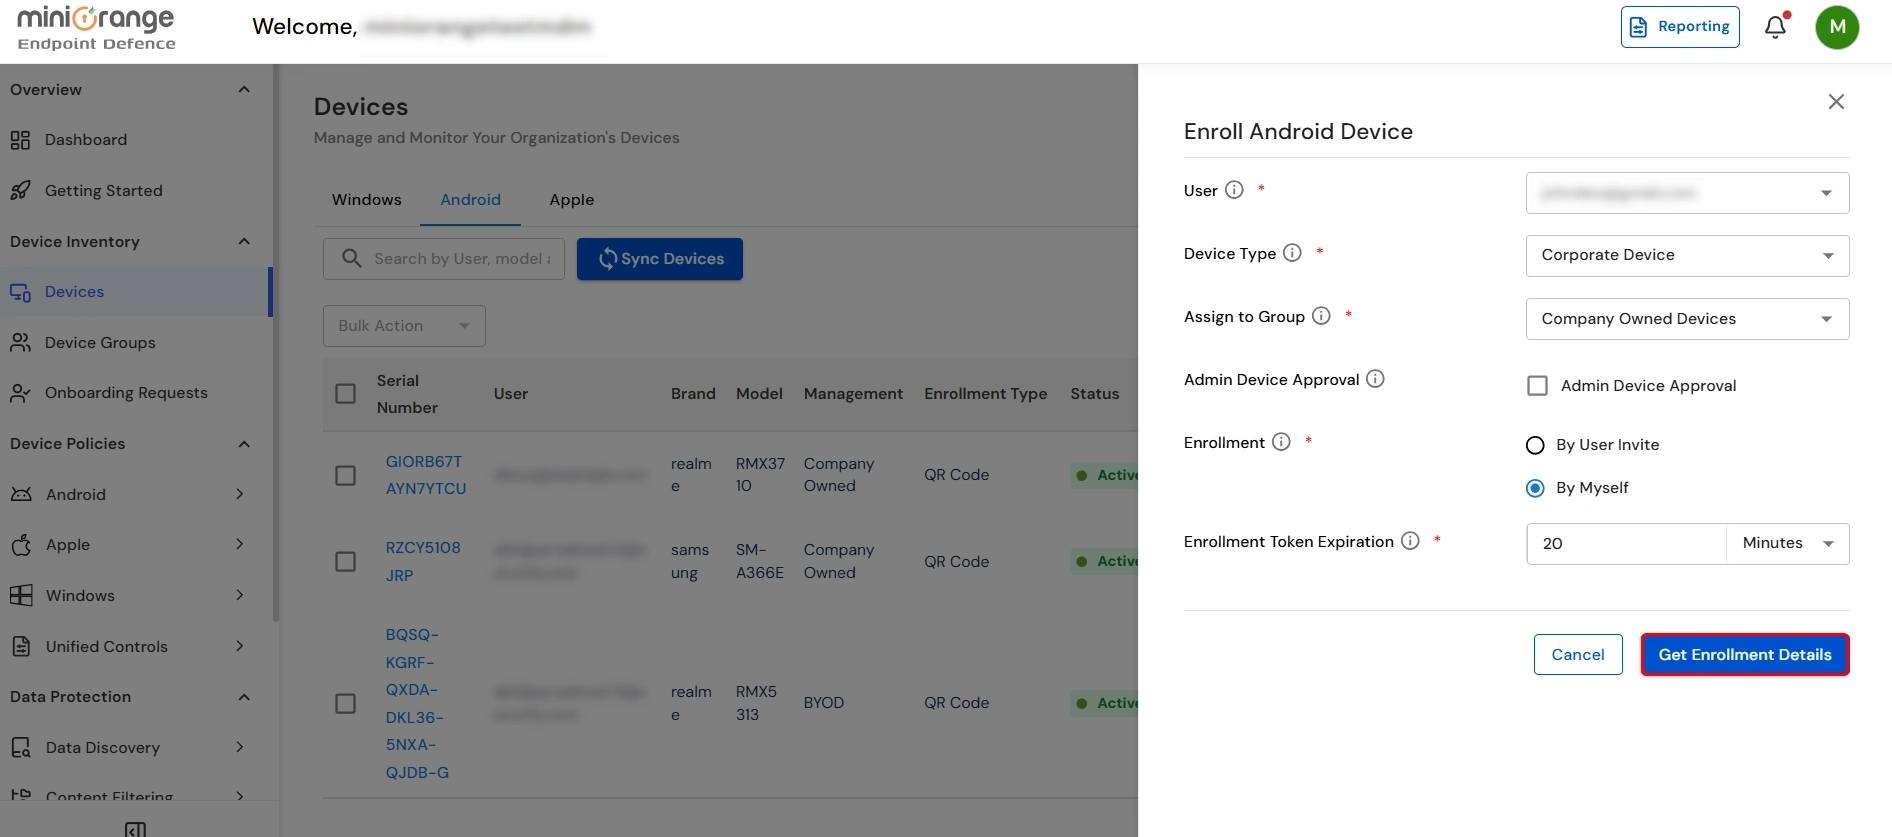Check the row for device GIORB67TAYN7YTCU
Viewport: 1892px width, 837px height.
pos(346,476)
